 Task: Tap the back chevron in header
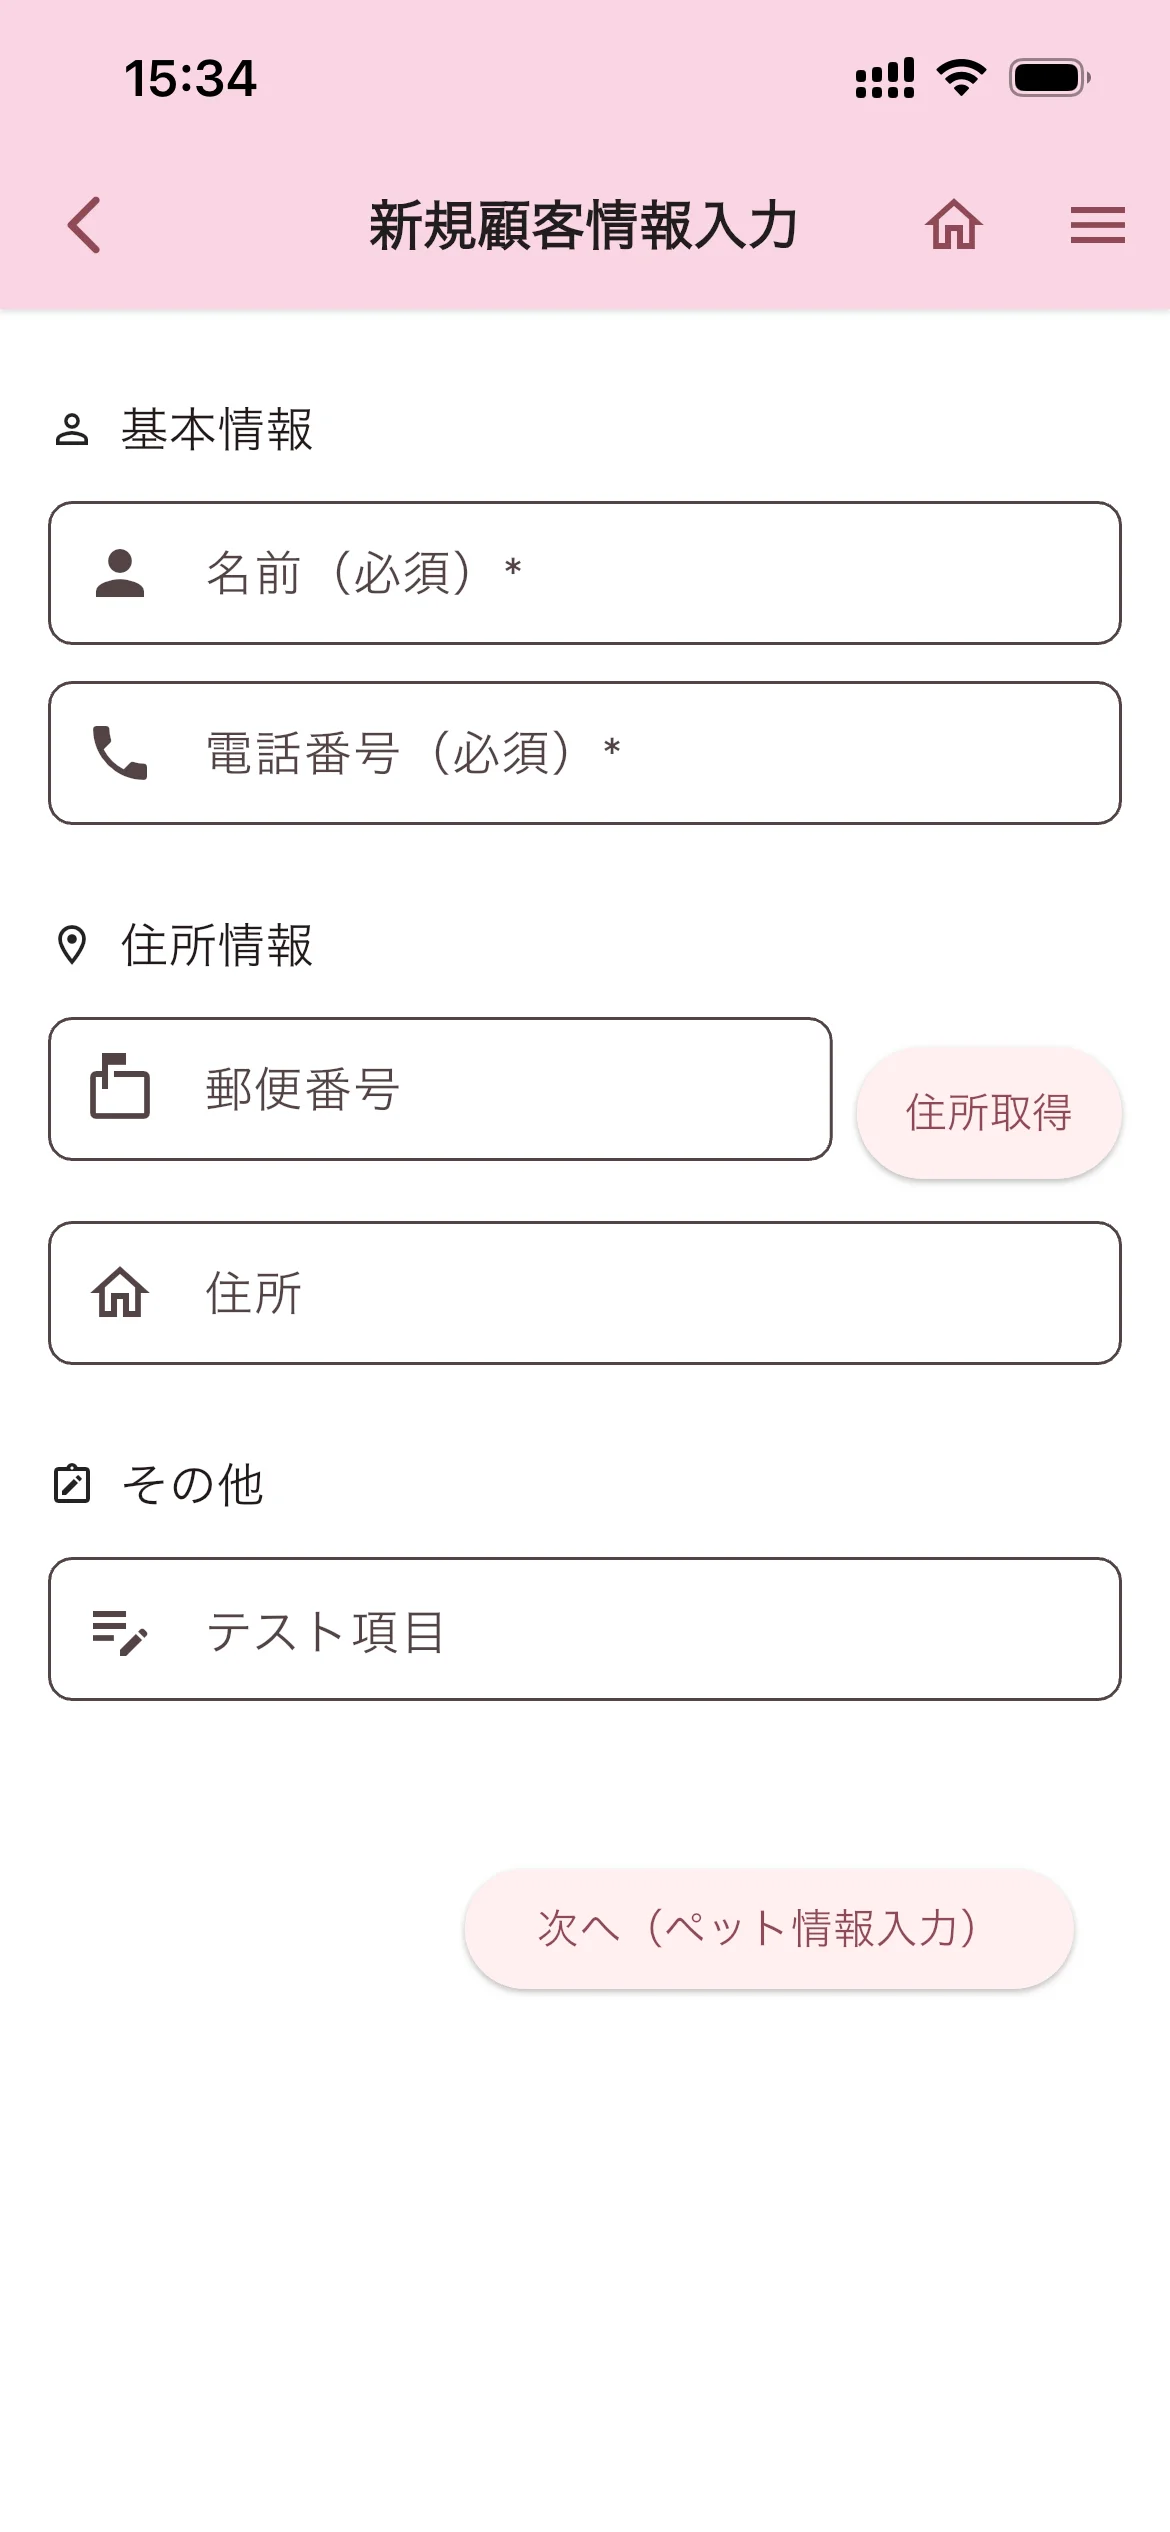[x=85, y=225]
